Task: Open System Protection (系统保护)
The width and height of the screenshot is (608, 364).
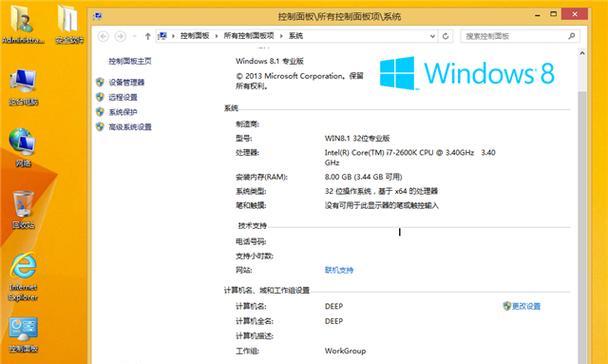Action: click(x=123, y=112)
